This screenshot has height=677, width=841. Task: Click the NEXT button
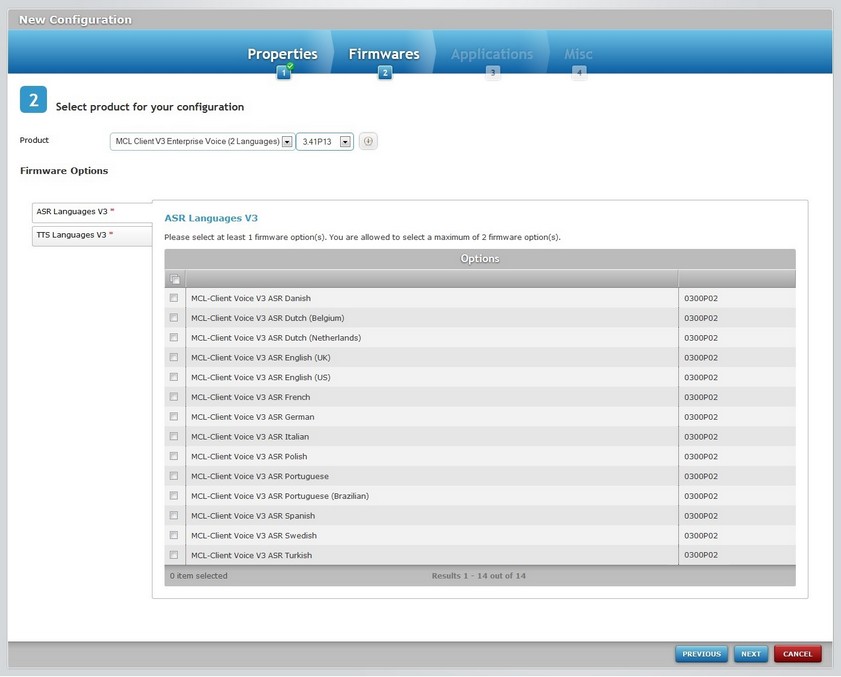pos(751,654)
